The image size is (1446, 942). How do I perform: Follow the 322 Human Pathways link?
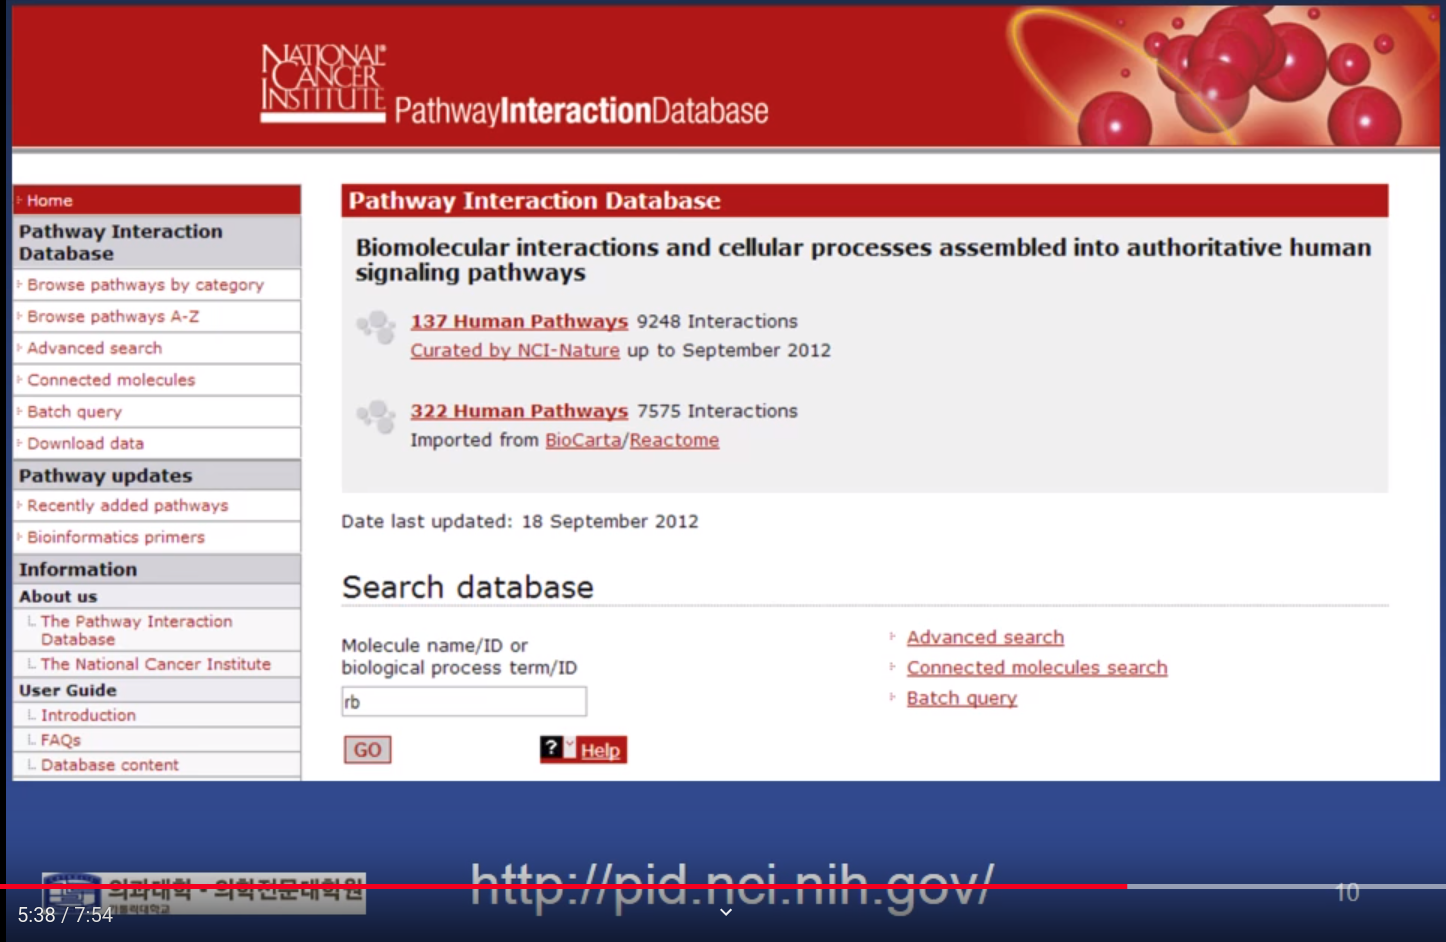tap(519, 411)
